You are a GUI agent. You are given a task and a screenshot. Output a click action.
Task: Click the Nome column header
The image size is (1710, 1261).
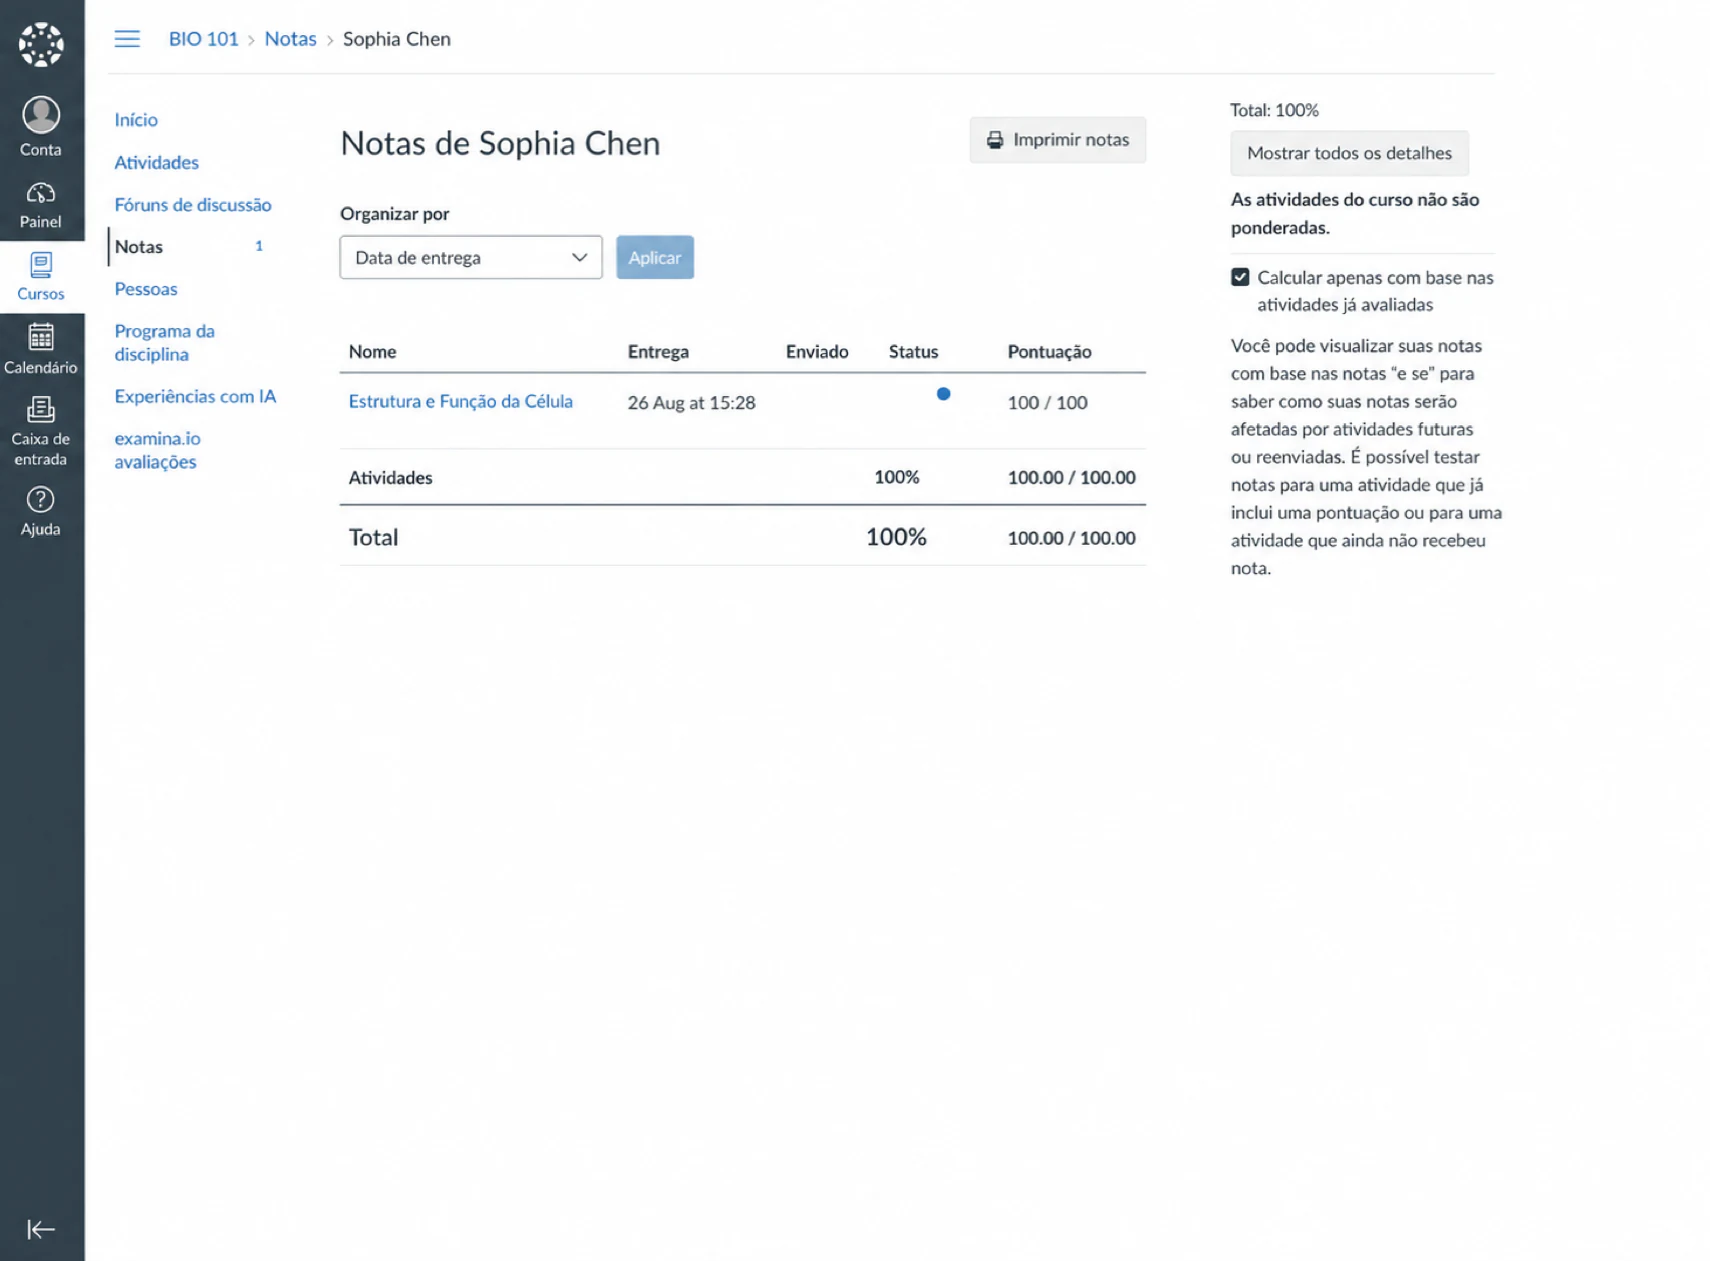(x=373, y=351)
